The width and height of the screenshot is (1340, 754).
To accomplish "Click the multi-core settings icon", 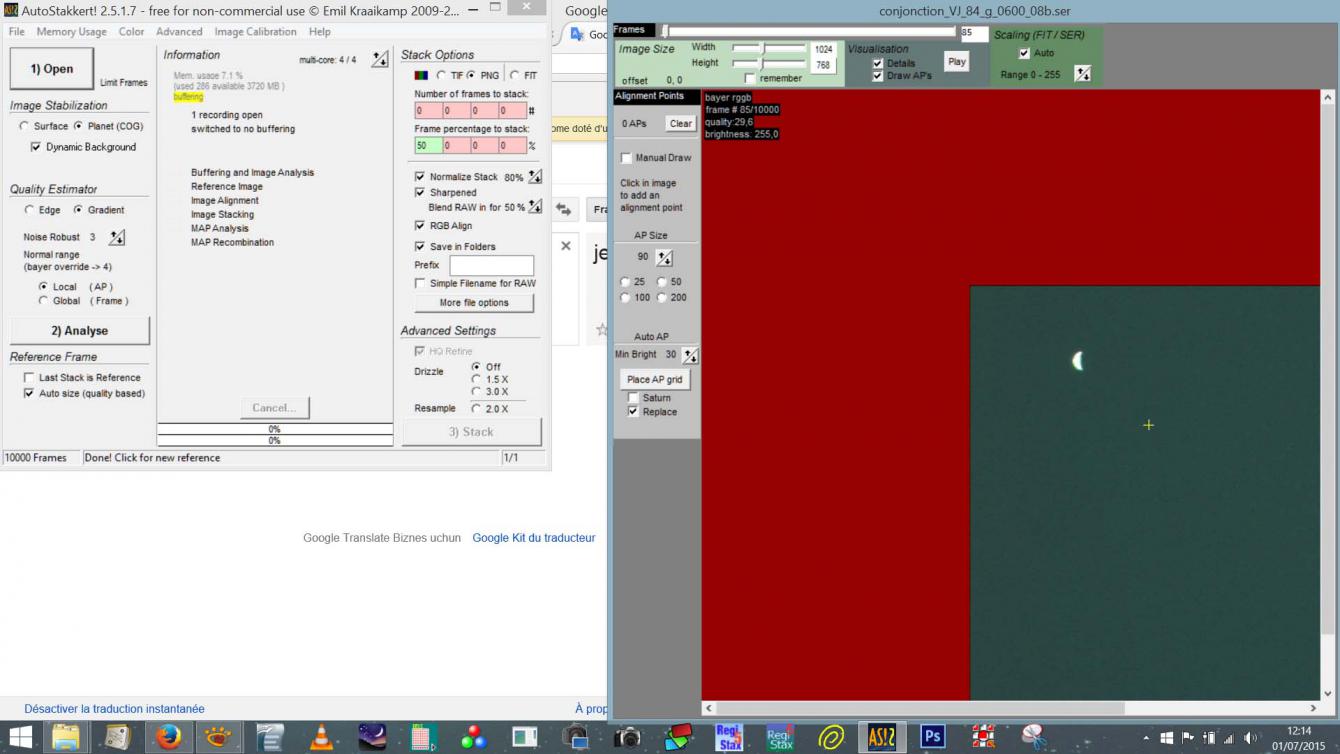I will point(380,60).
